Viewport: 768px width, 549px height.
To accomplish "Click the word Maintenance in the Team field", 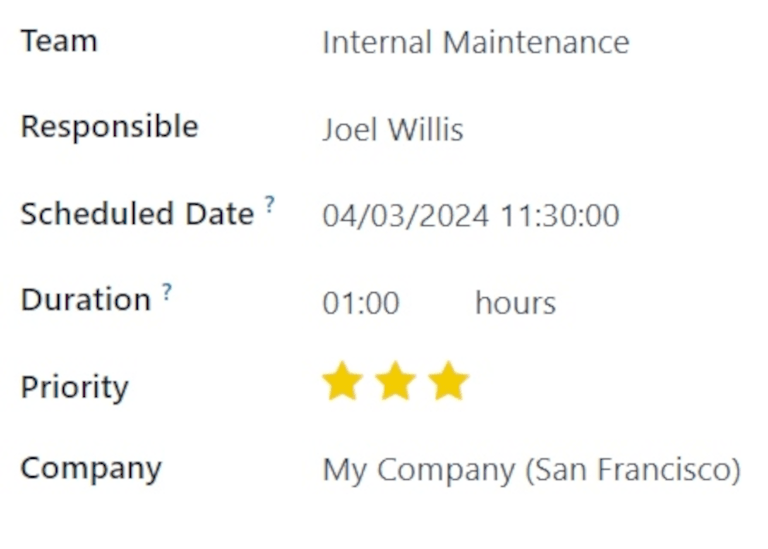I will tap(536, 43).
